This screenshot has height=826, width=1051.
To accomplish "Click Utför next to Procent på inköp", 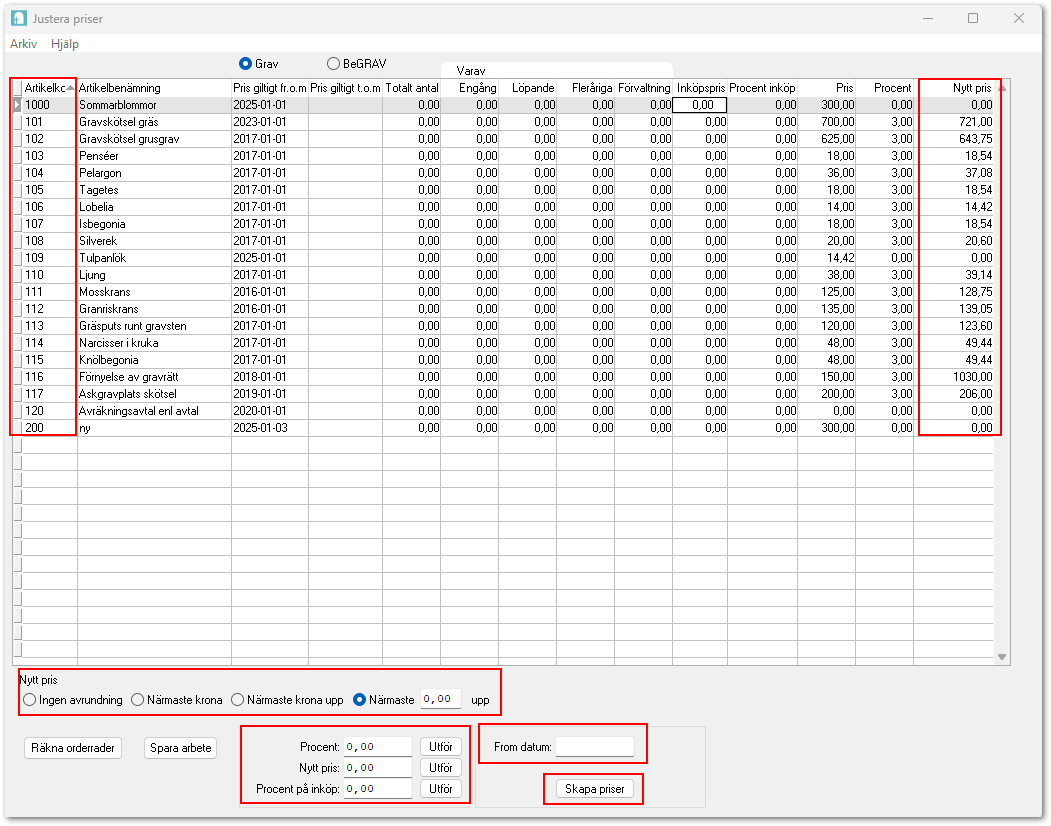I will (x=440, y=789).
